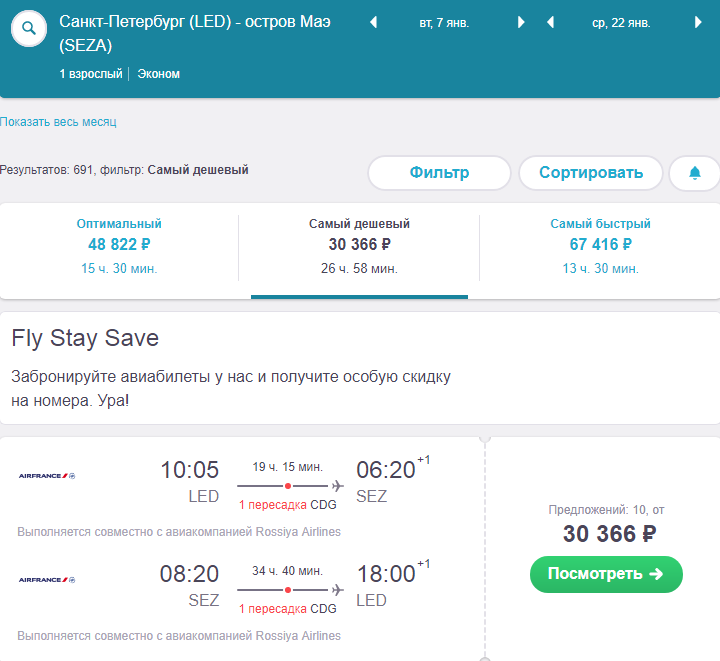Go to next return date arrow
720x661 pixels.
698,22
